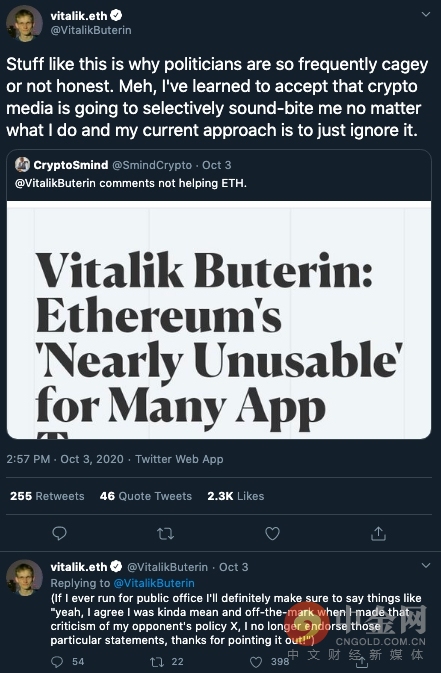The image size is (441, 673).
Task: Like the main tweet with heart icon
Action: 272,534
